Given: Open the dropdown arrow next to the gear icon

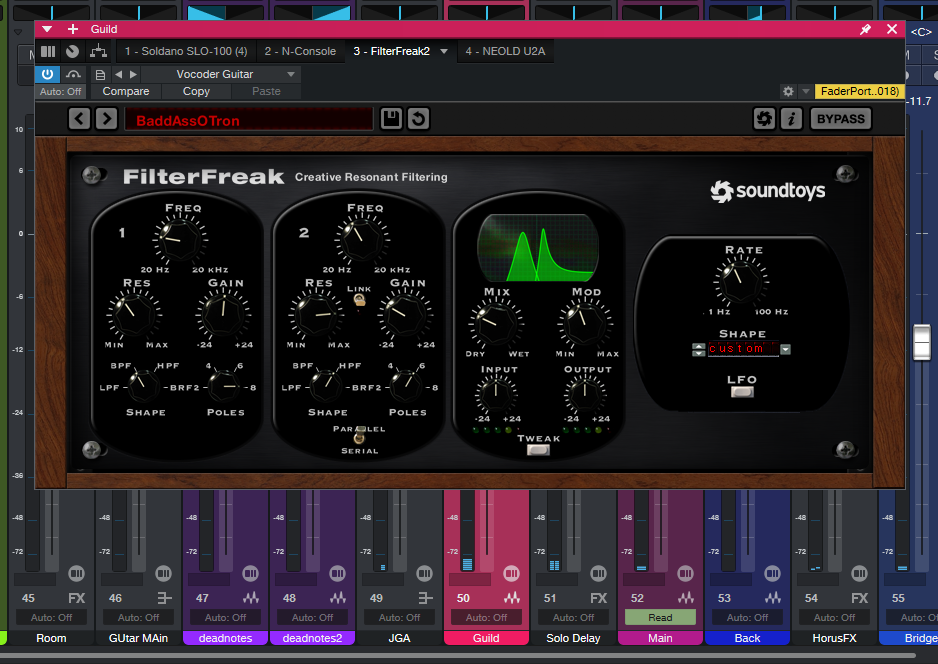Looking at the screenshot, I should point(806,92).
